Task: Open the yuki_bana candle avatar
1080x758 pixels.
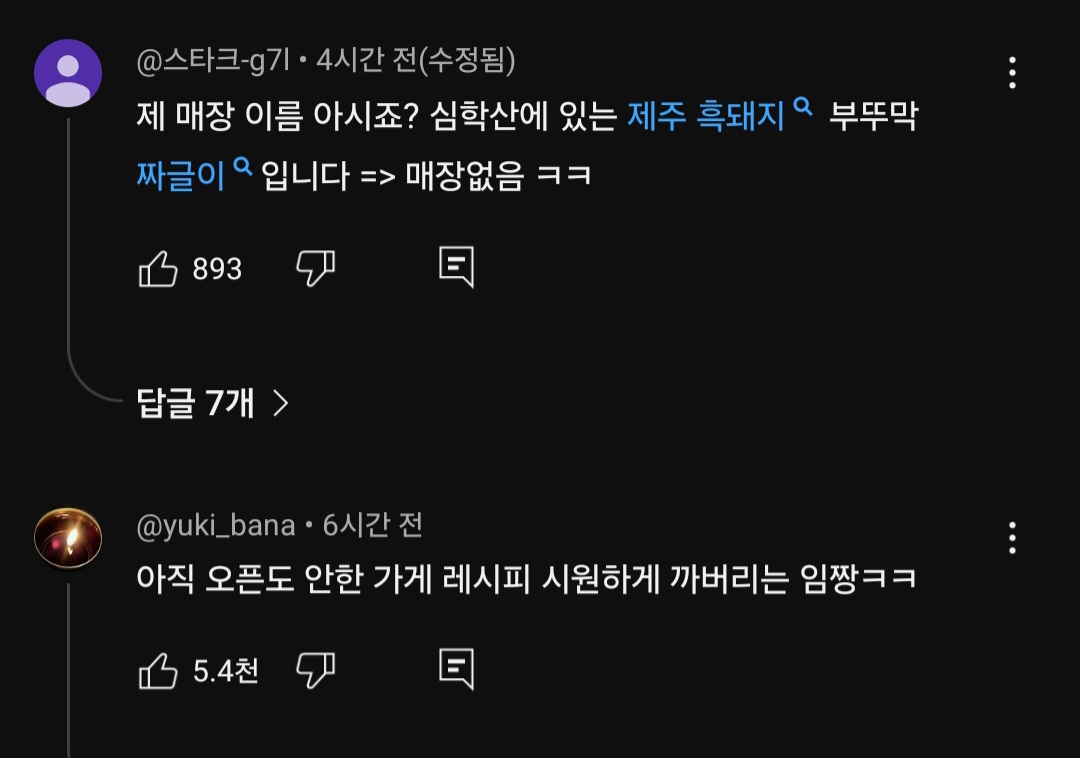Action: tap(68, 538)
